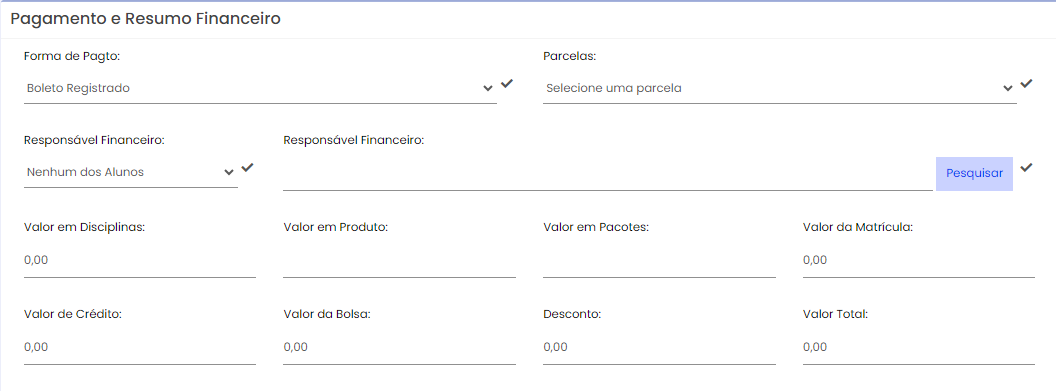This screenshot has width=1056, height=391.
Task: Click into the Valor em Produto field
Action: 399,260
